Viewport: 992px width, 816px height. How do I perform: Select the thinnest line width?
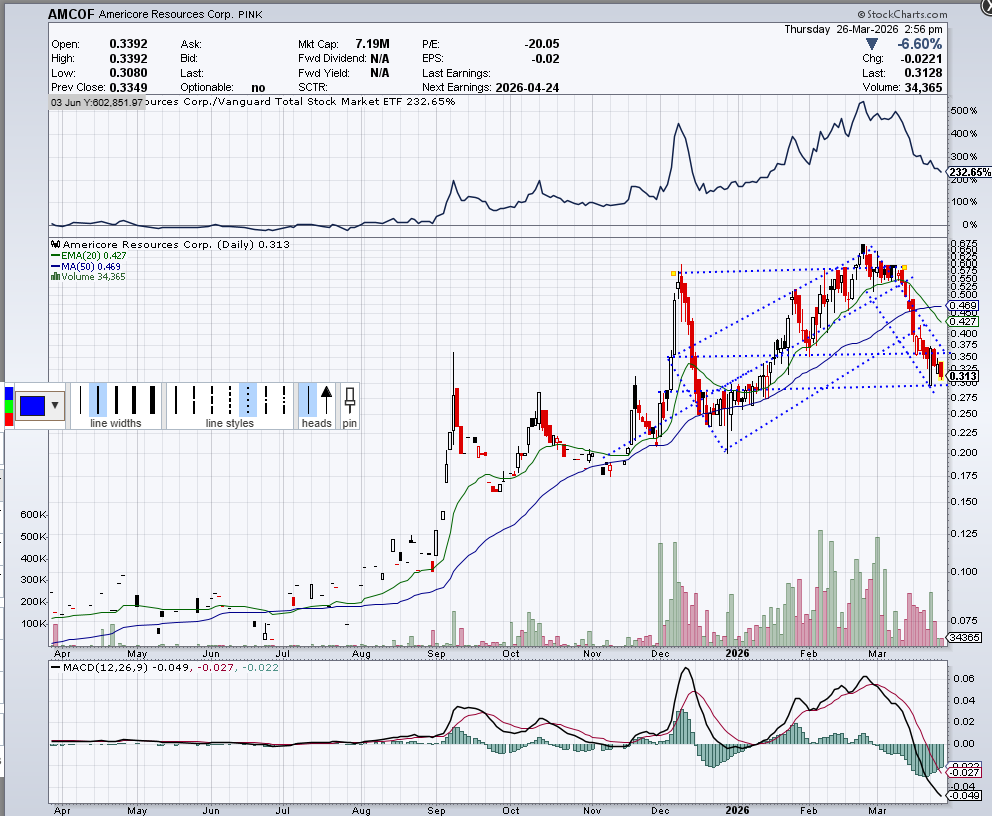coord(80,400)
